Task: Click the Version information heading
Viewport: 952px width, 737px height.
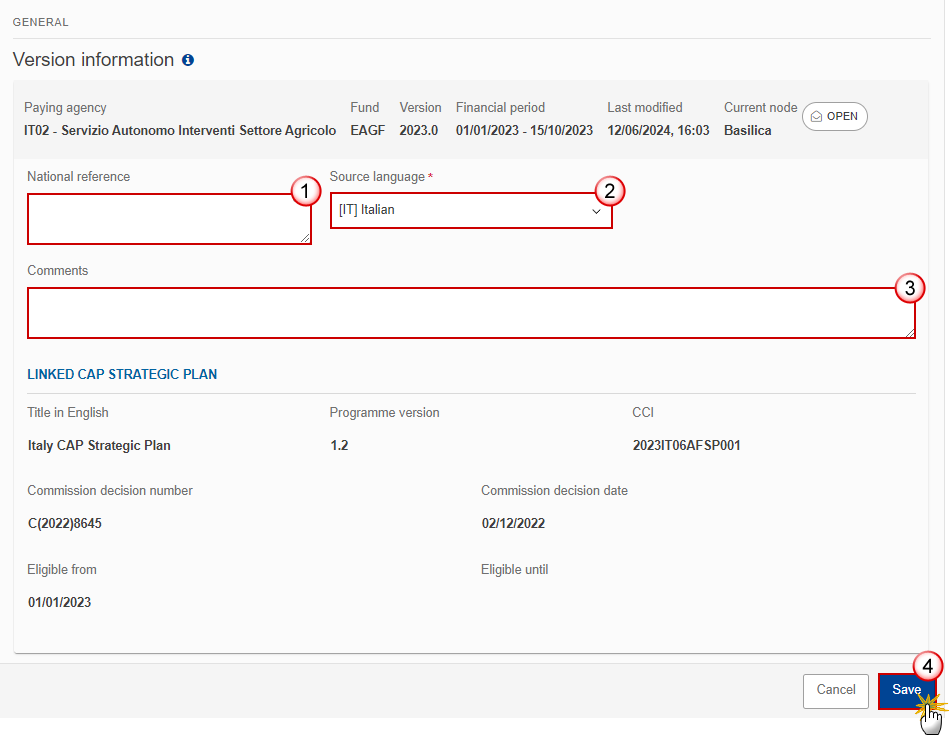Action: point(94,59)
